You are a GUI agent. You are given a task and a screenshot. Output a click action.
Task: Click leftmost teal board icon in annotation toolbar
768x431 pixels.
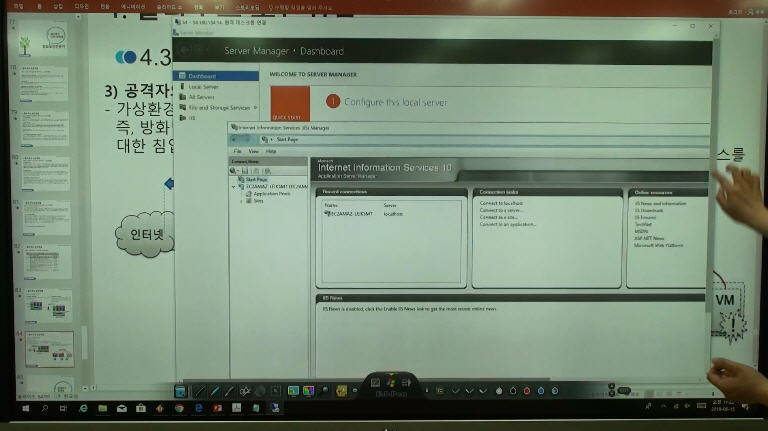(x=180, y=391)
